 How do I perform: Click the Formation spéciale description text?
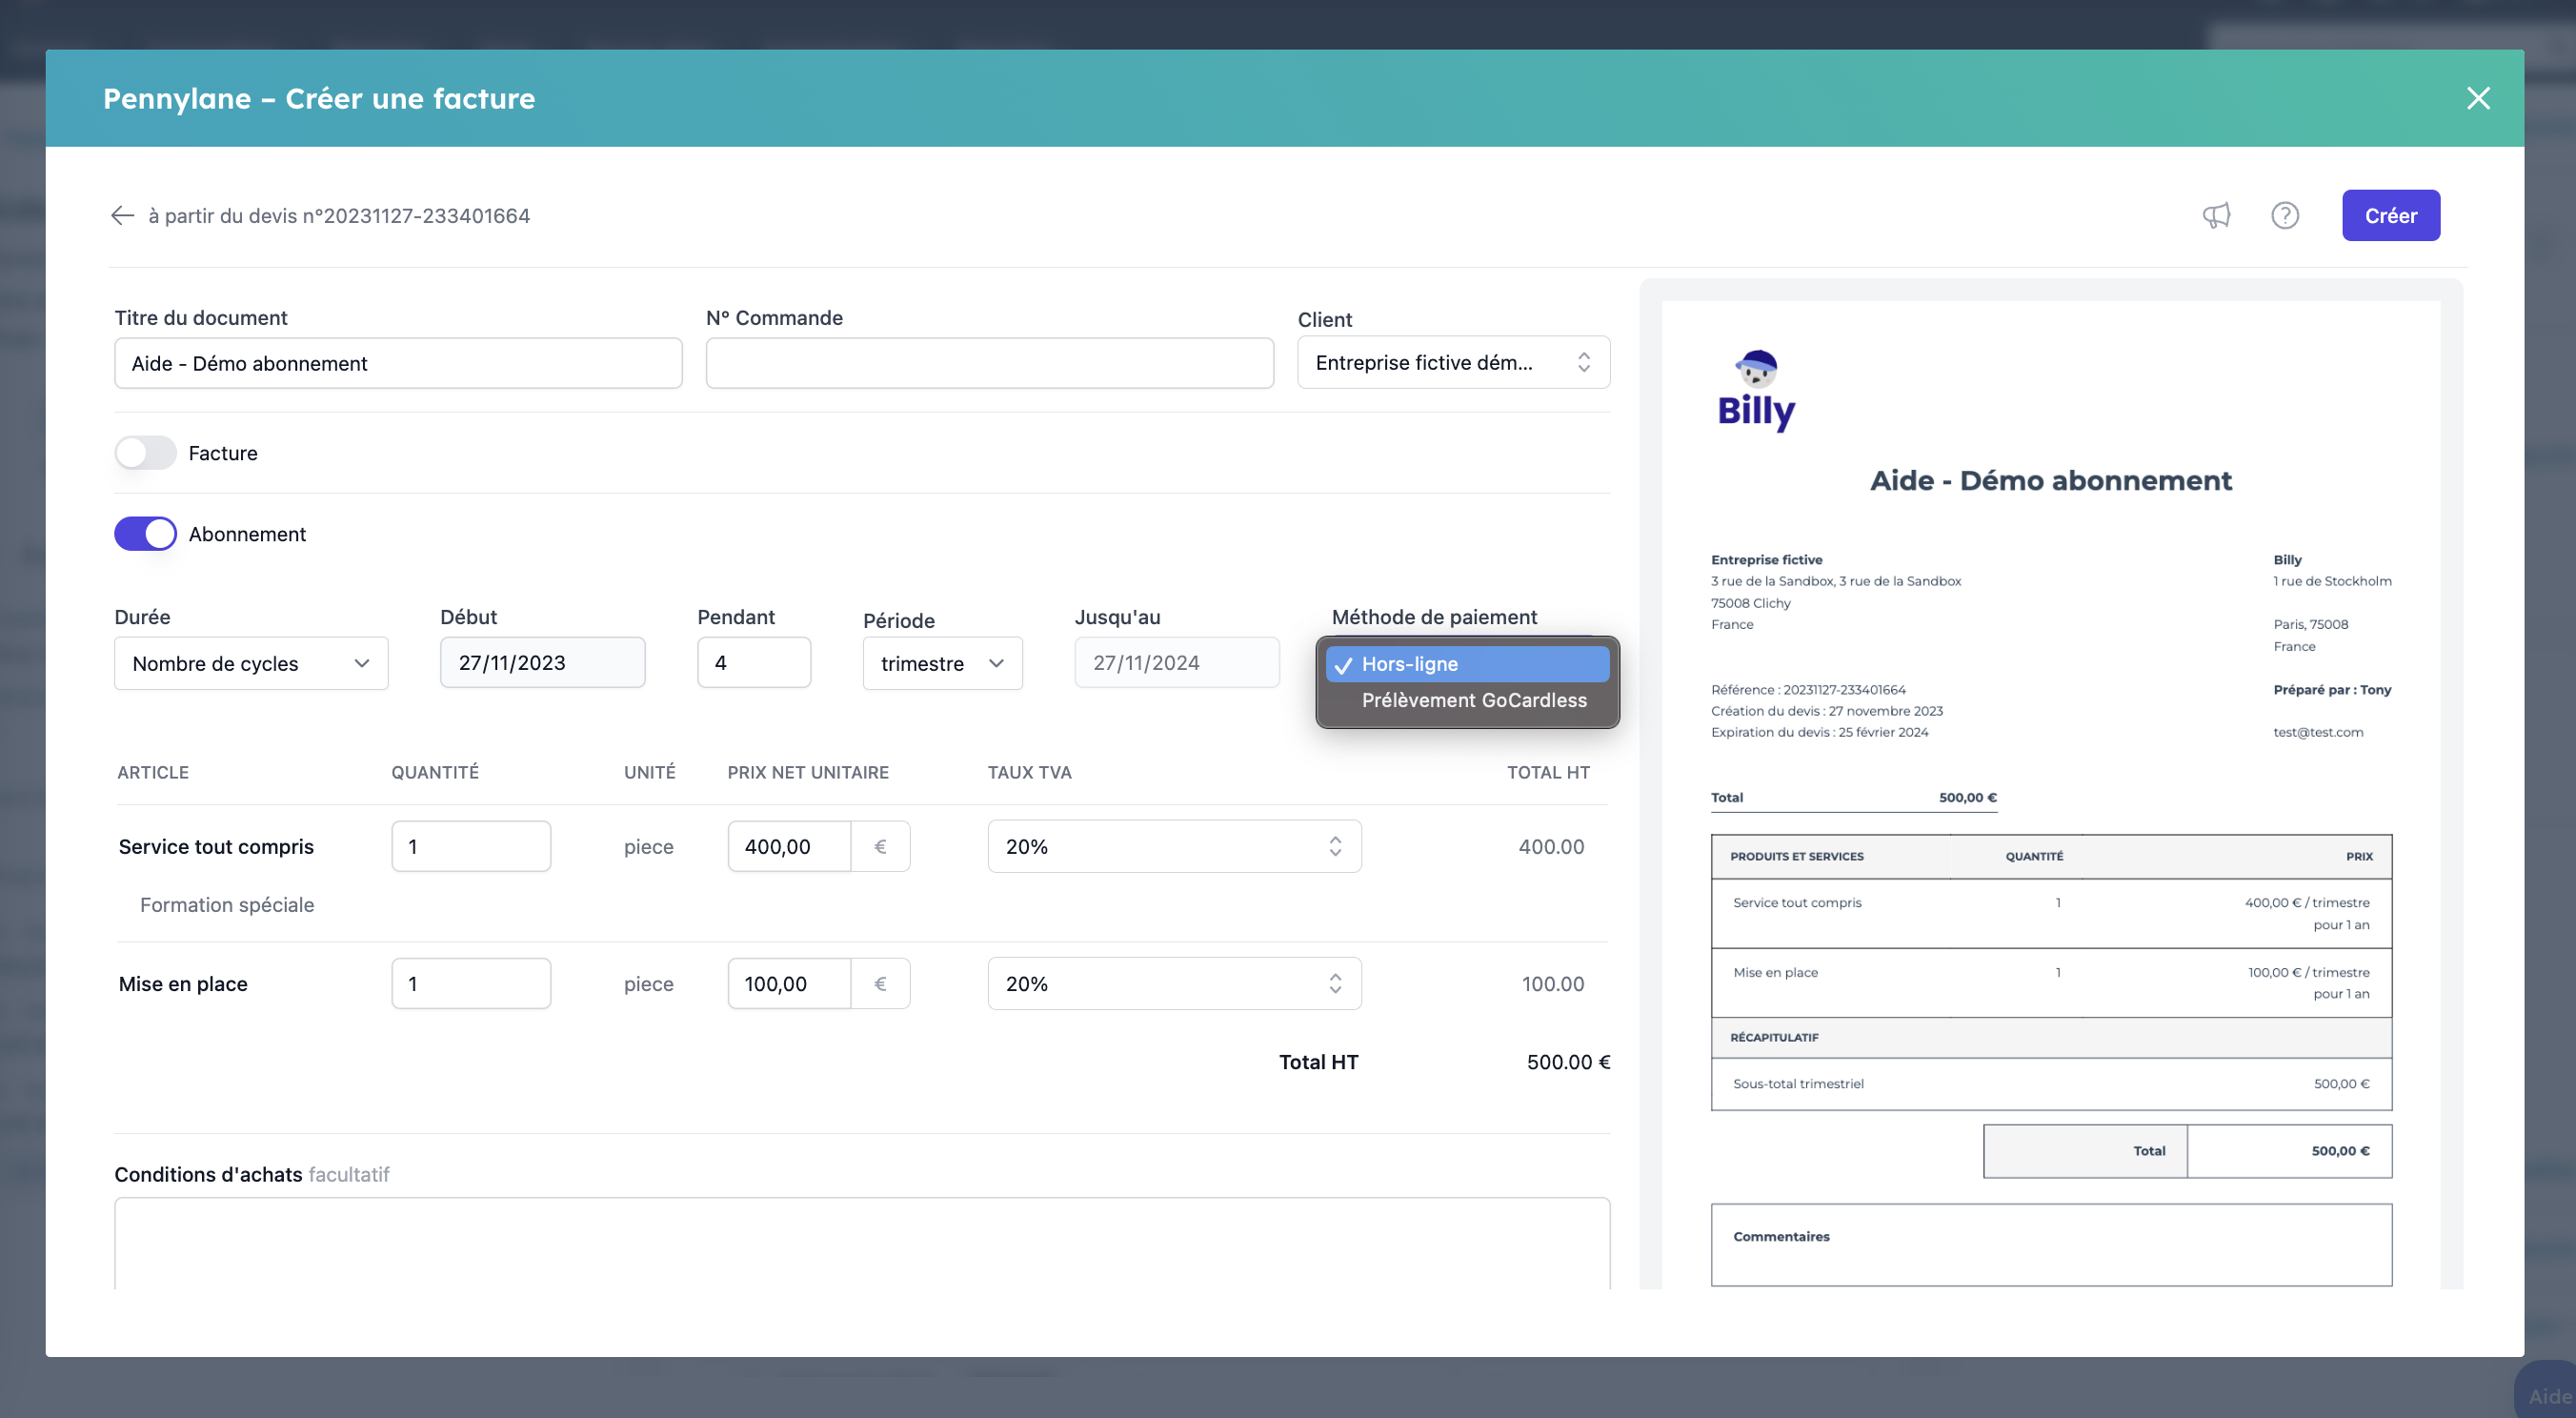(x=227, y=905)
